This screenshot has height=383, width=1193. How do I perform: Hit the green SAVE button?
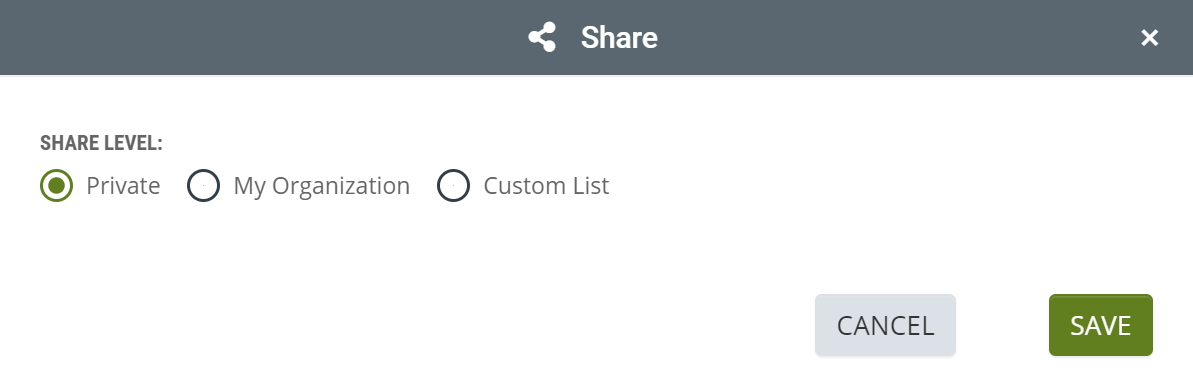(1100, 325)
